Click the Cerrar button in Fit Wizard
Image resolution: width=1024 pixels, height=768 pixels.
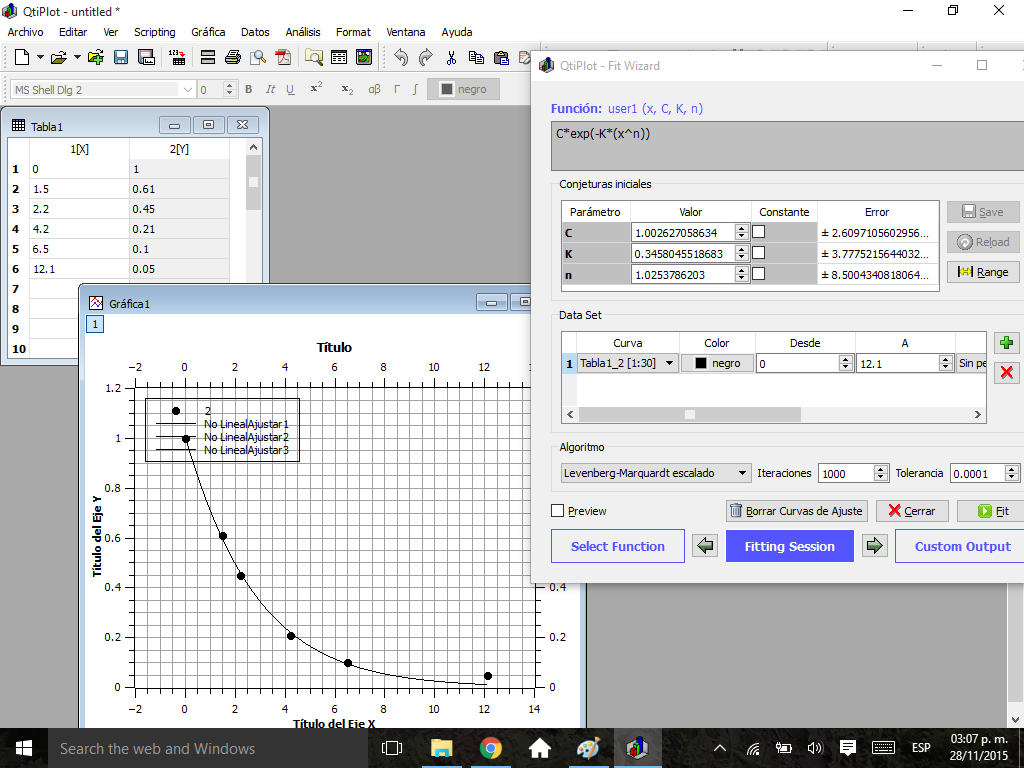point(912,511)
